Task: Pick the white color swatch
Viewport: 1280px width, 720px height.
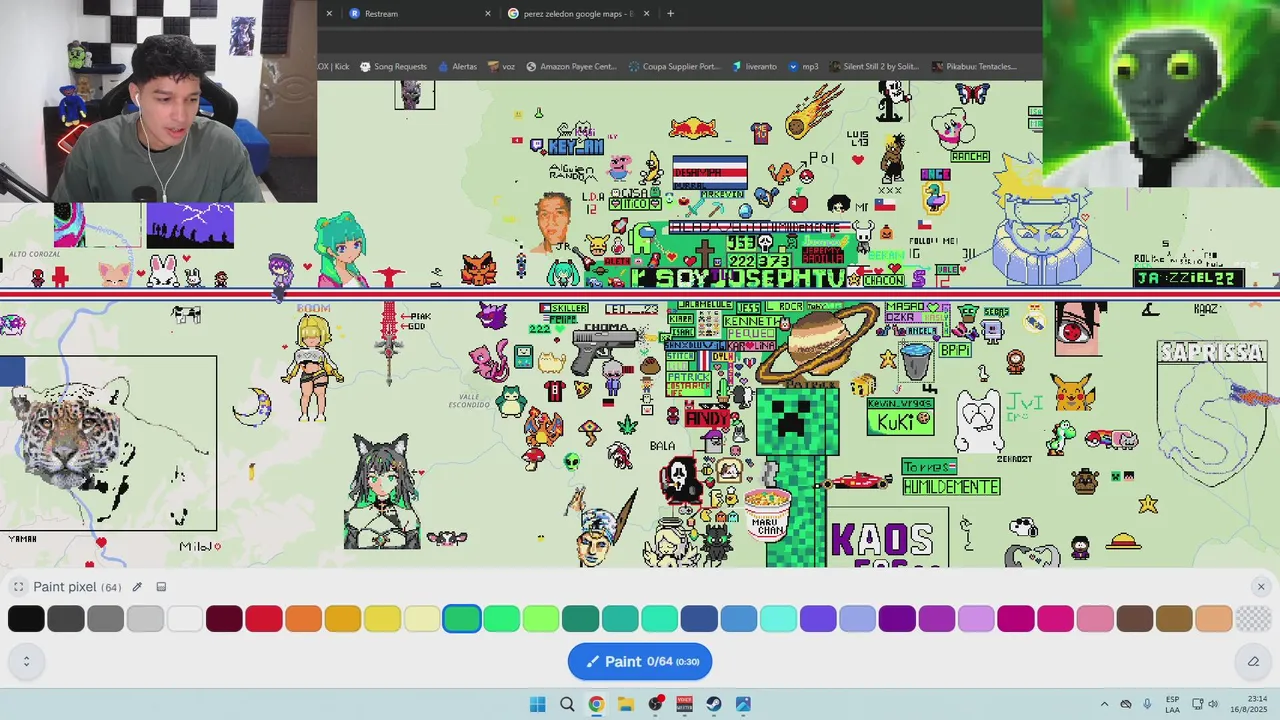Action: pyautogui.click(x=185, y=619)
